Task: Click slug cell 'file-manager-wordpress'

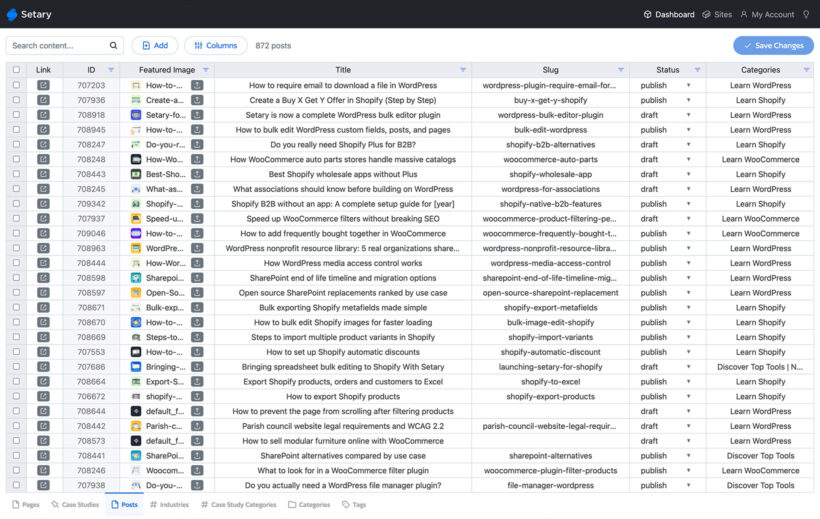Action: point(551,486)
